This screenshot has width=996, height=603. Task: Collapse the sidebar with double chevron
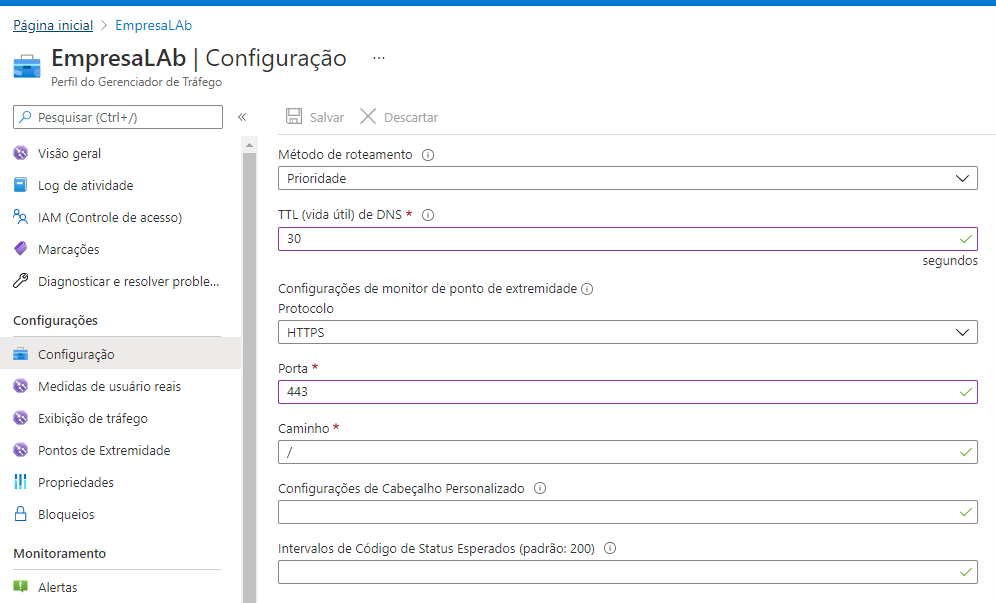coord(242,117)
